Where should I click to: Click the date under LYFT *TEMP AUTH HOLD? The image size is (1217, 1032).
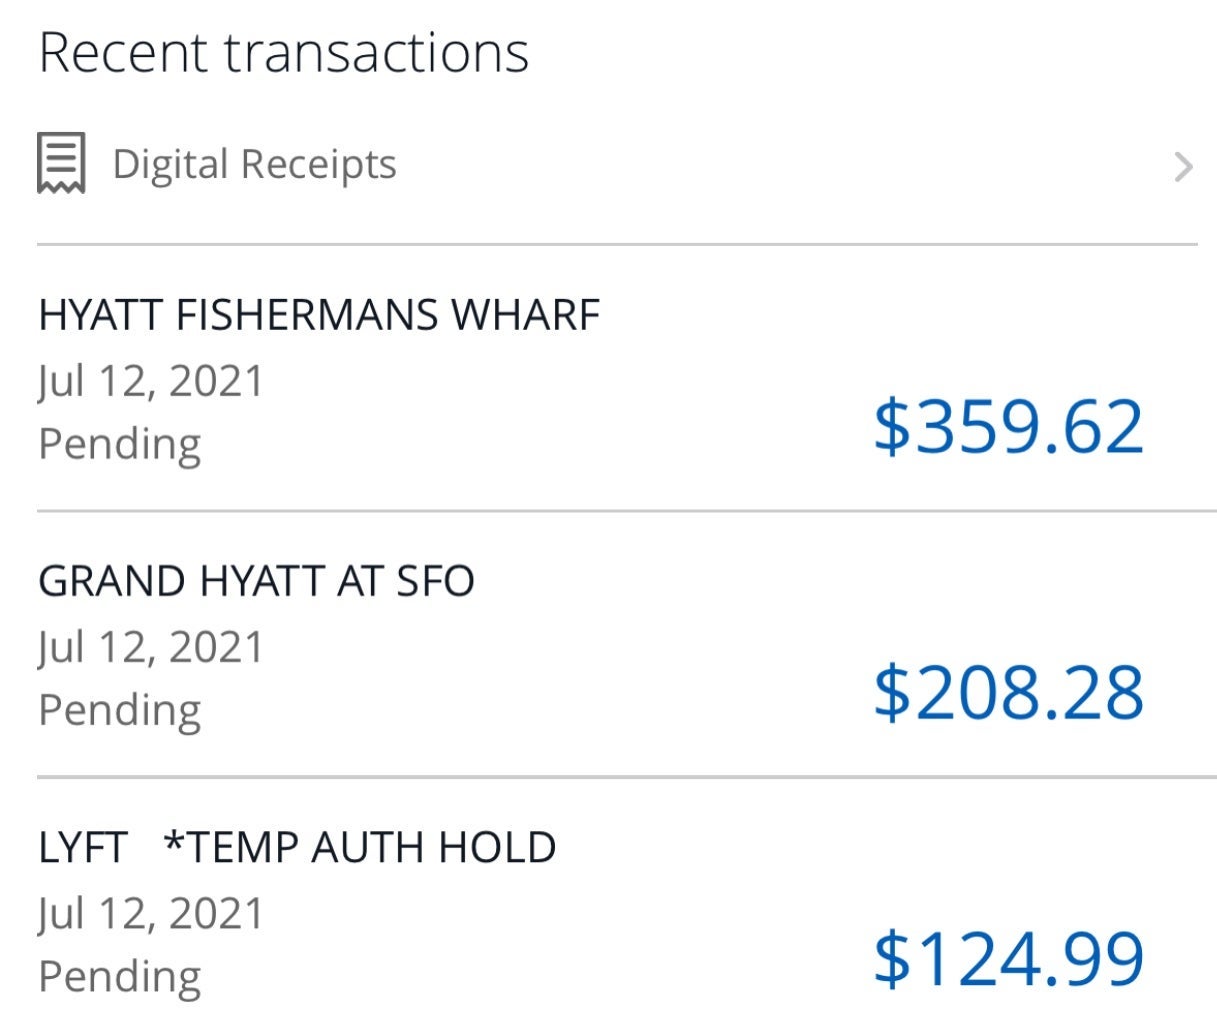click(151, 913)
